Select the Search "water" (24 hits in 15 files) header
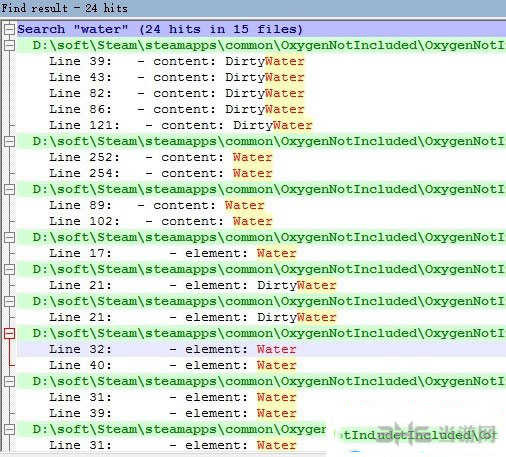 (x=261, y=29)
